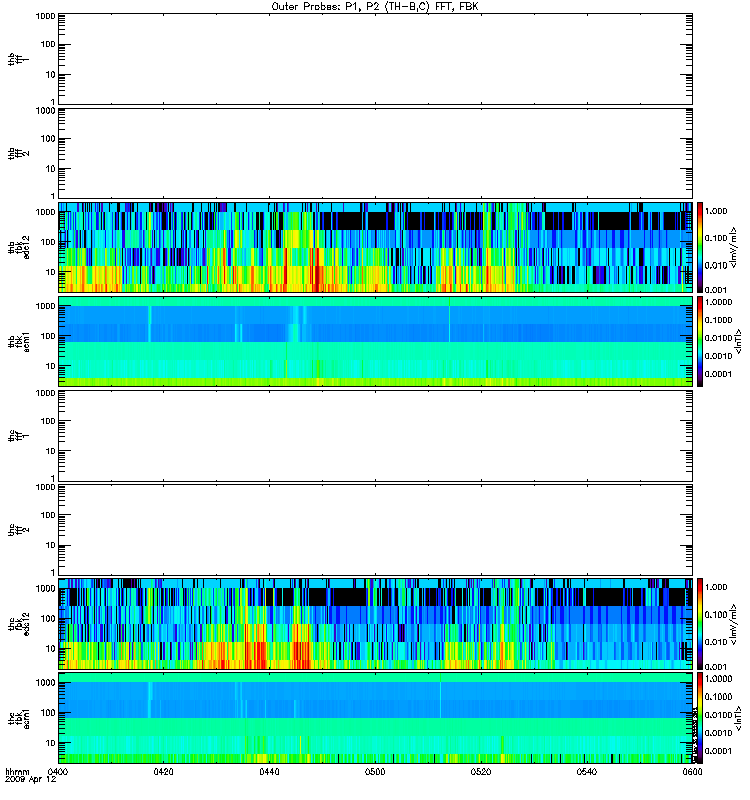This screenshot has height=800, width=750.
Task: Click the 'thc fbk scm1' y-axis label
Action: click(x=18, y=718)
